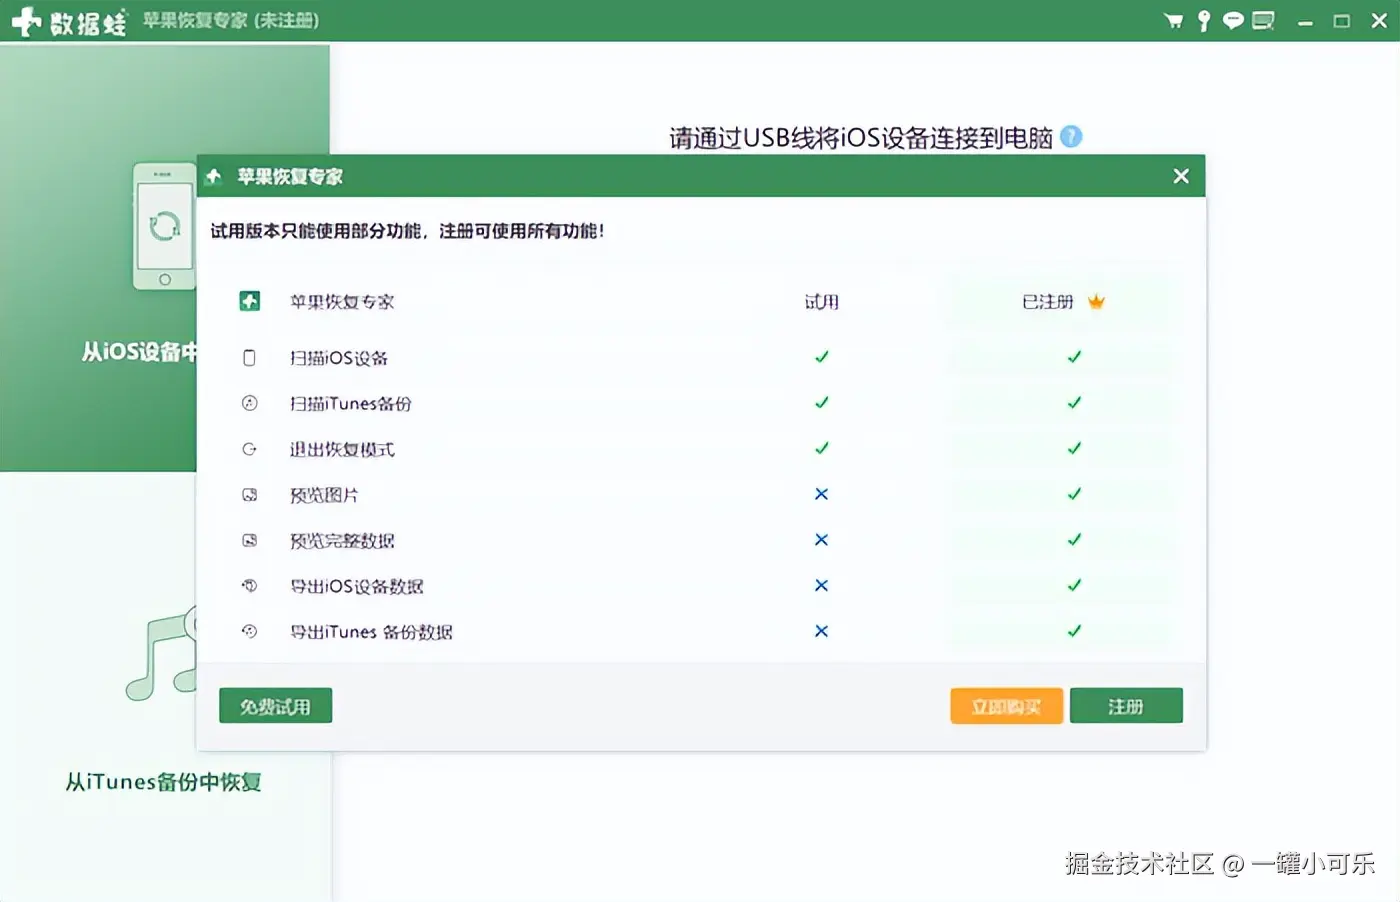Click the trial checkmark for 退出恢复模式
The image size is (1400, 902).
(x=821, y=448)
